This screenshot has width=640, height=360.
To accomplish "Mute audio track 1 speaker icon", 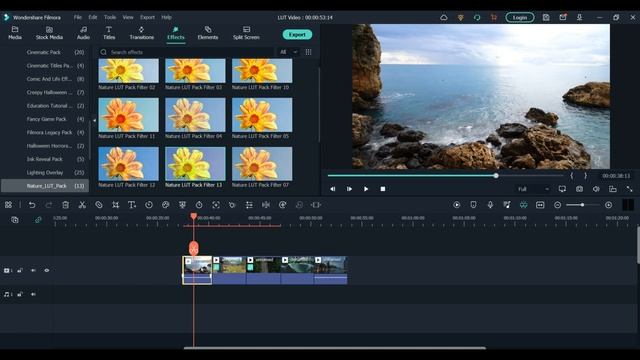I will pos(33,294).
